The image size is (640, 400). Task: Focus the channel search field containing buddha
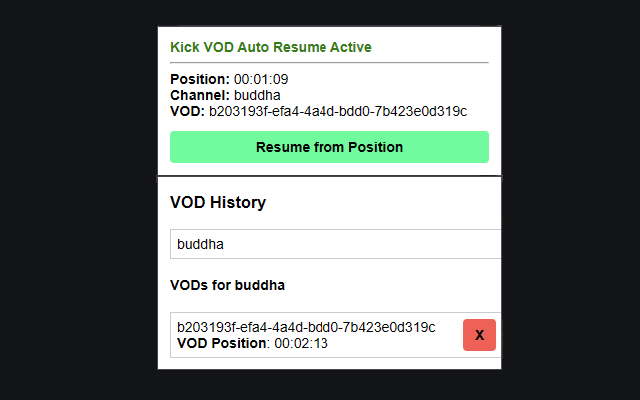(x=335, y=244)
